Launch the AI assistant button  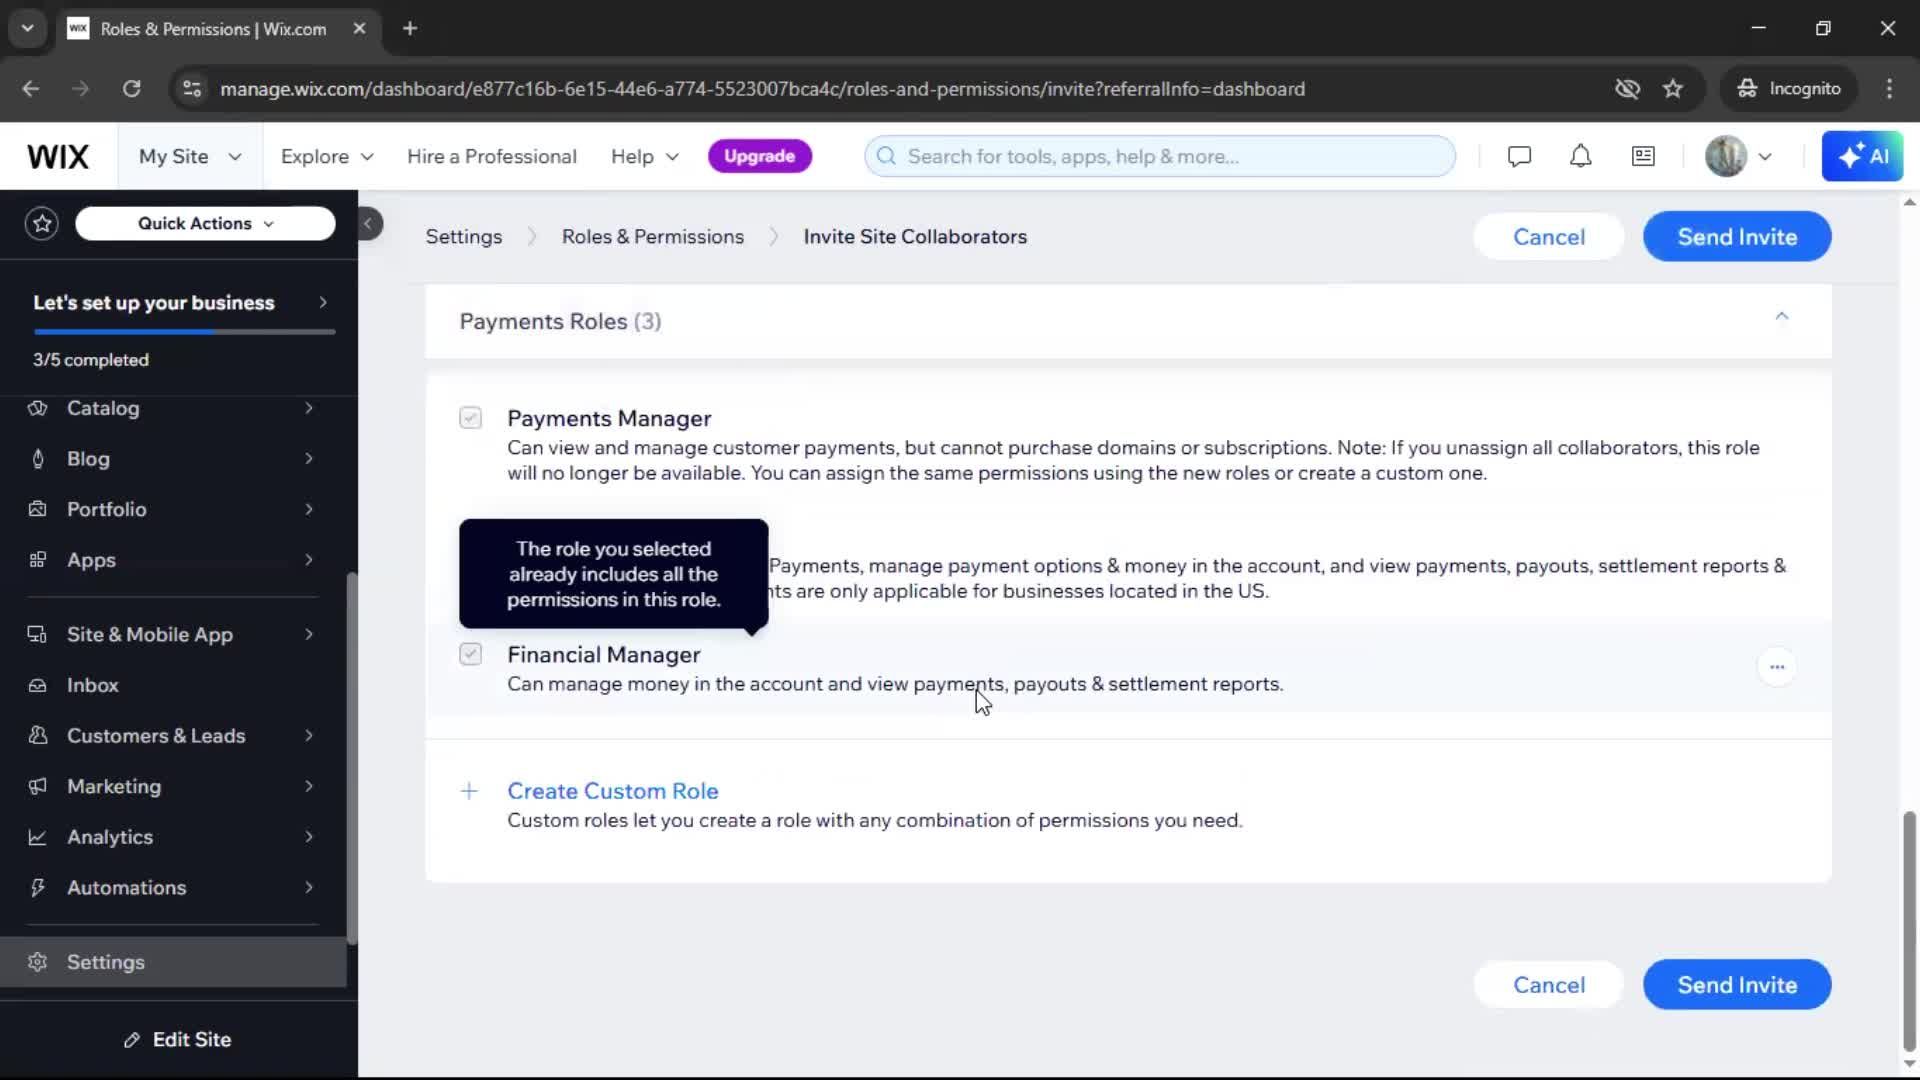(x=1862, y=156)
